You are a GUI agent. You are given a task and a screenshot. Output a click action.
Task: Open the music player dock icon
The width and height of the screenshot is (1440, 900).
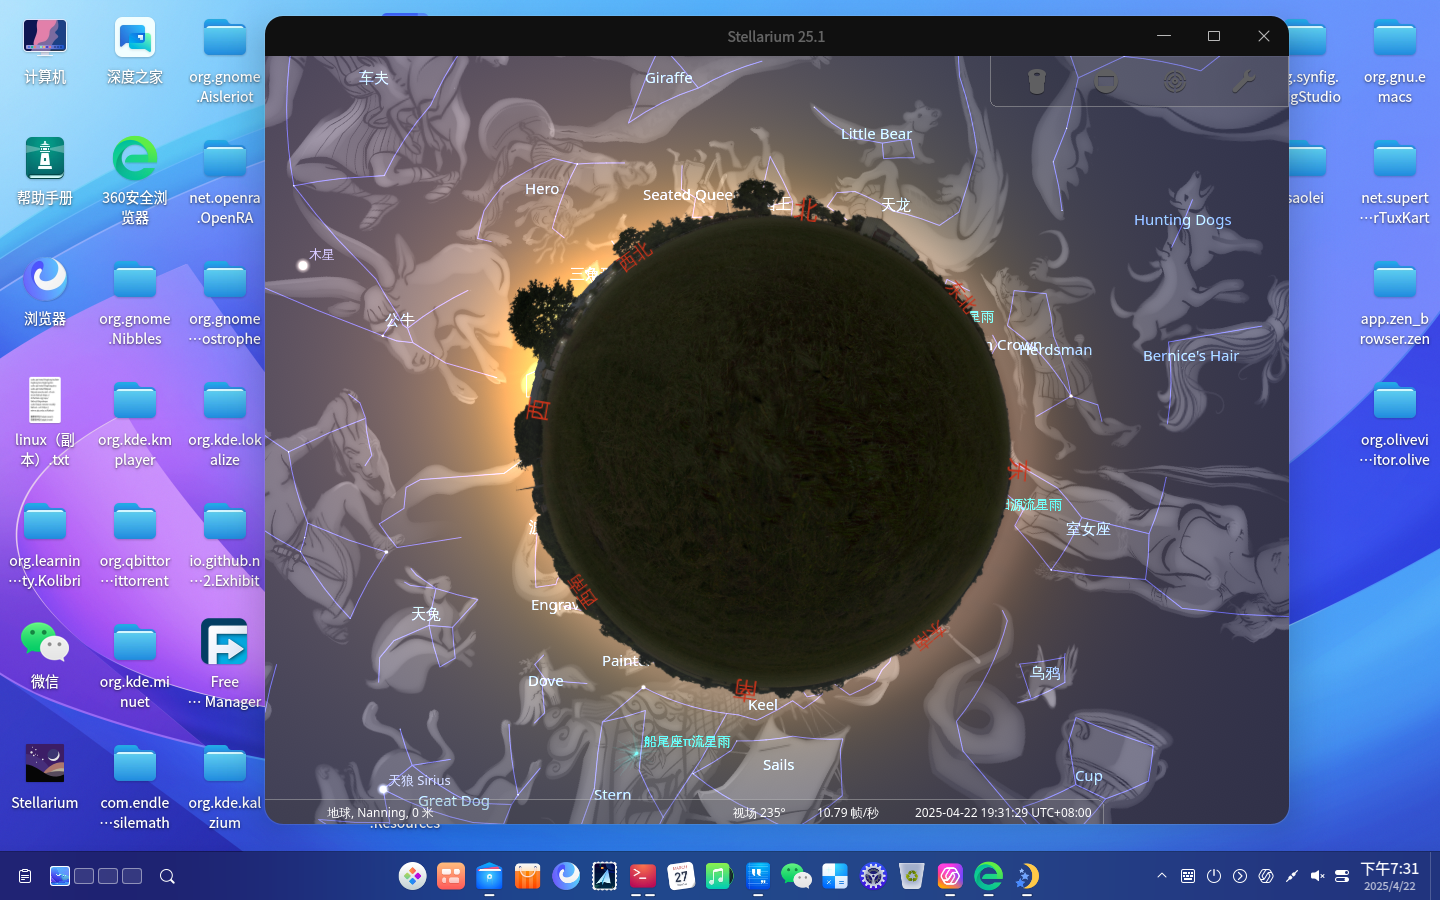tap(719, 876)
